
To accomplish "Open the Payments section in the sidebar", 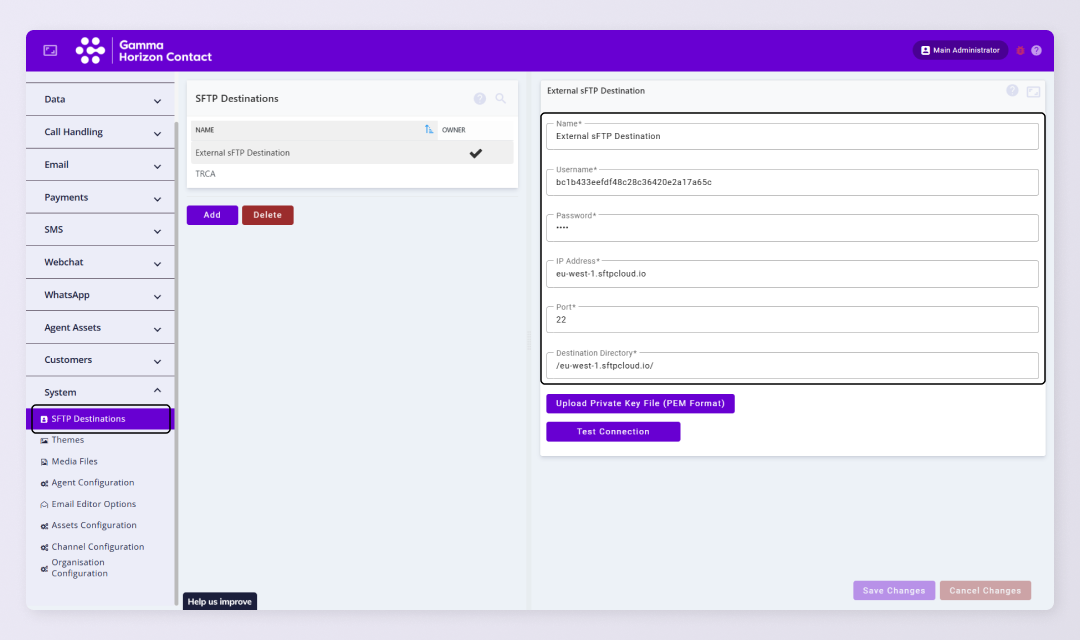I will [x=100, y=196].
